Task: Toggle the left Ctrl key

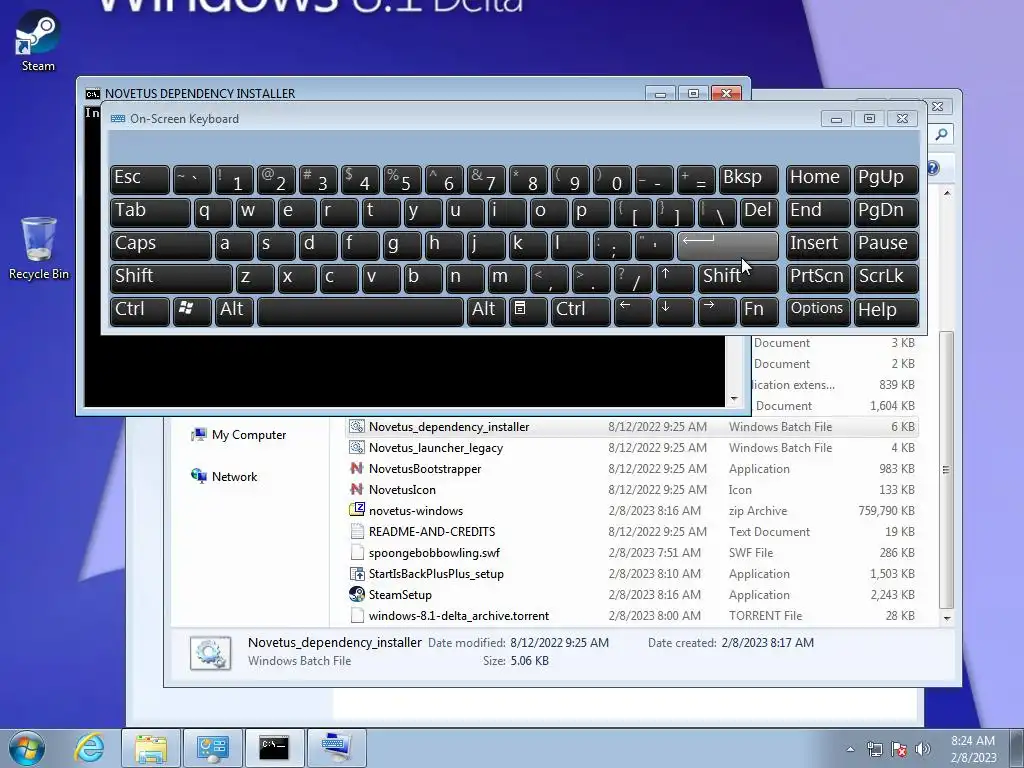Action: tap(140, 311)
